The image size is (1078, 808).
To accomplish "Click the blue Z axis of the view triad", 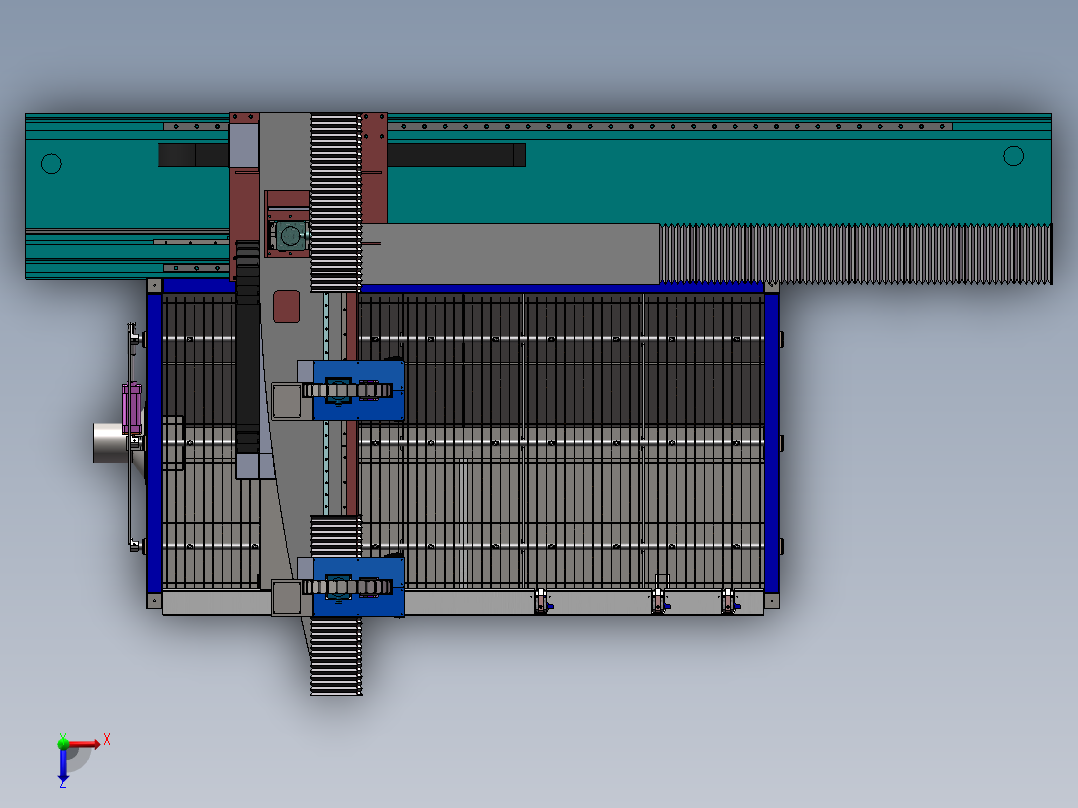I will [63, 765].
